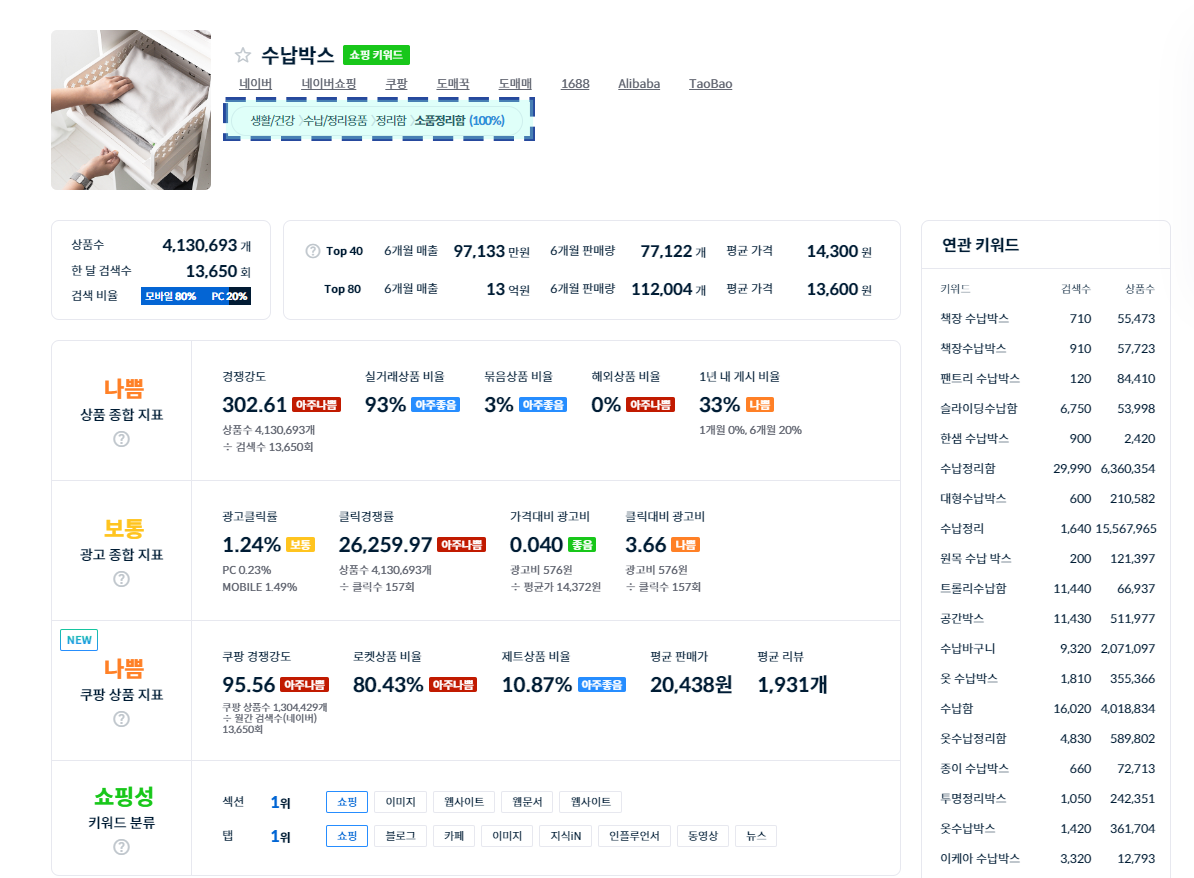Click related keyword 팬트리 수납박스
1194x878 pixels.
979,378
